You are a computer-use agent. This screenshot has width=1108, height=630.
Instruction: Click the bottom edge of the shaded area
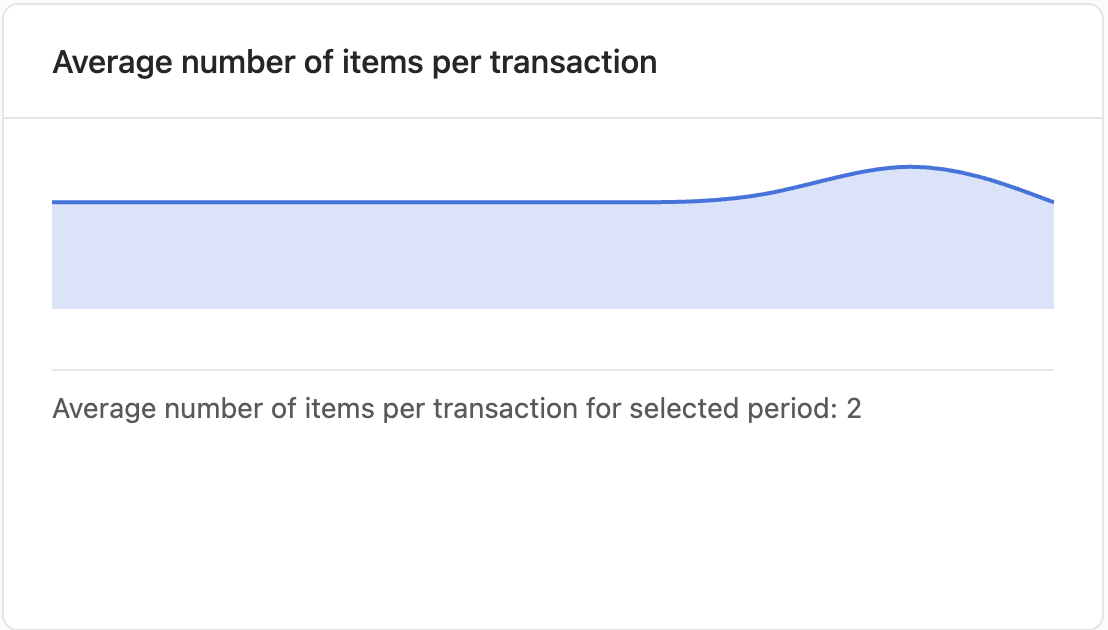point(553,307)
